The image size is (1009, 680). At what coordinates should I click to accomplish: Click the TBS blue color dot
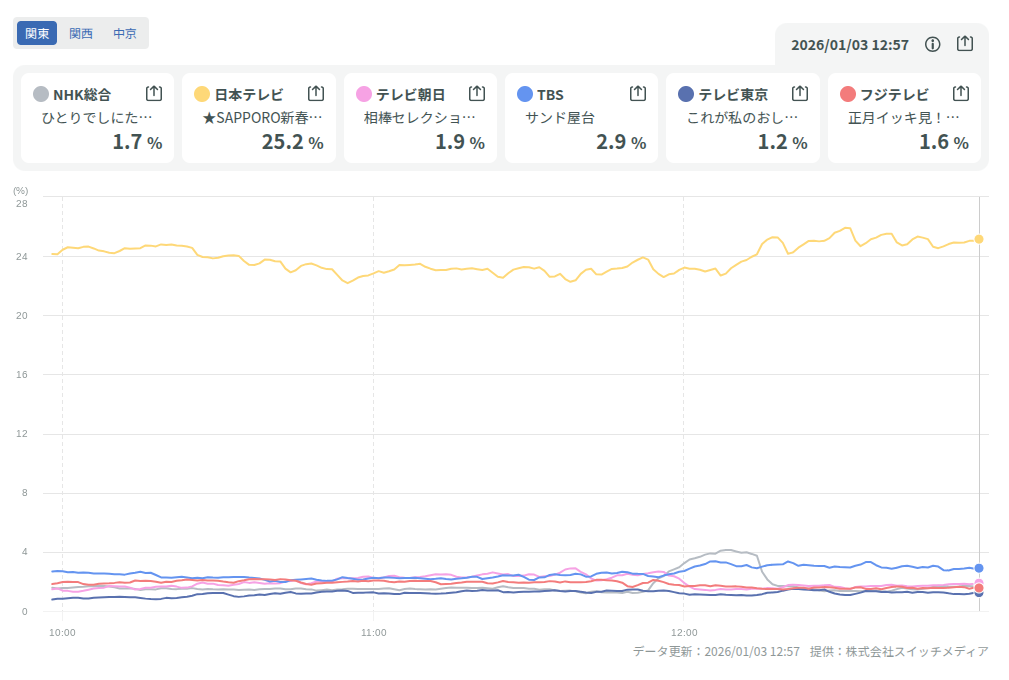[x=525, y=95]
